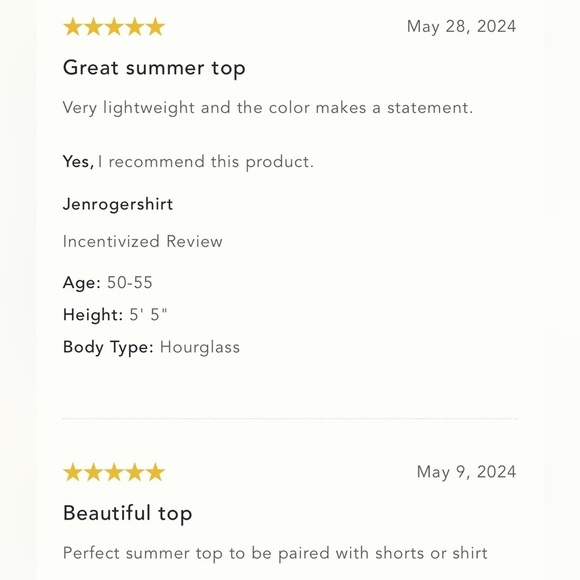The image size is (580, 580).
Task: Click the 'Perfect summer top' review text
Action: click(275, 554)
